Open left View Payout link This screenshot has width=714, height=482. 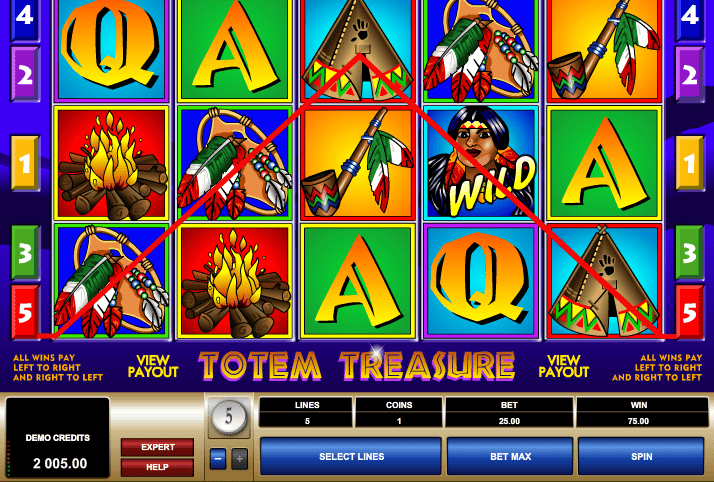point(153,366)
